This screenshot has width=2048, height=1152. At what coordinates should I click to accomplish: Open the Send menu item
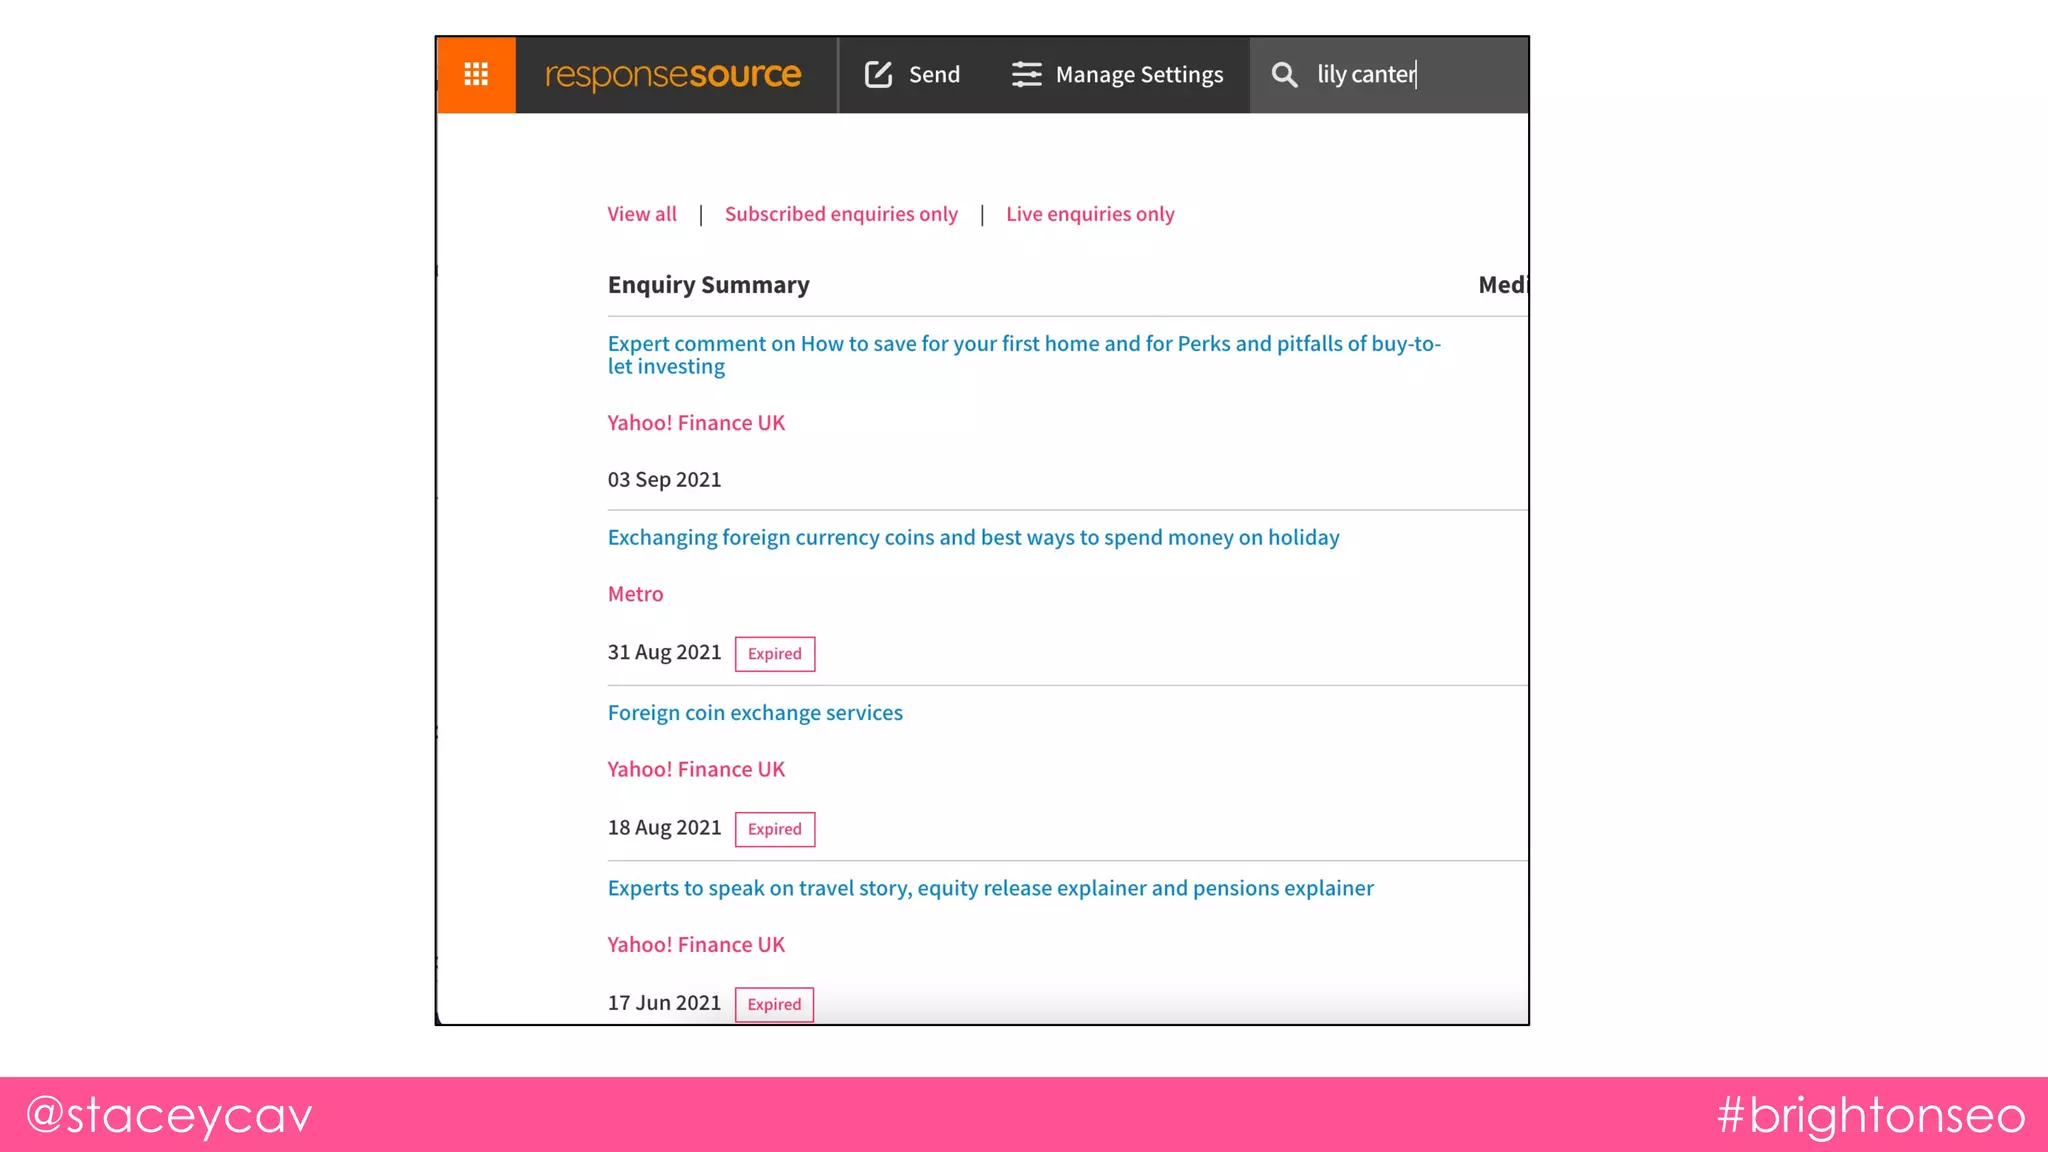[934, 75]
